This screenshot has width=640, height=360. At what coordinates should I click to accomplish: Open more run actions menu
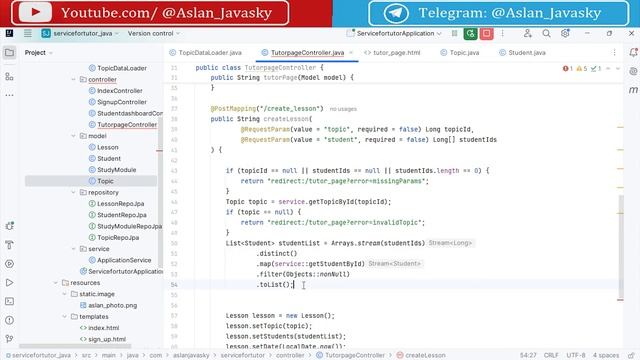click(503, 33)
